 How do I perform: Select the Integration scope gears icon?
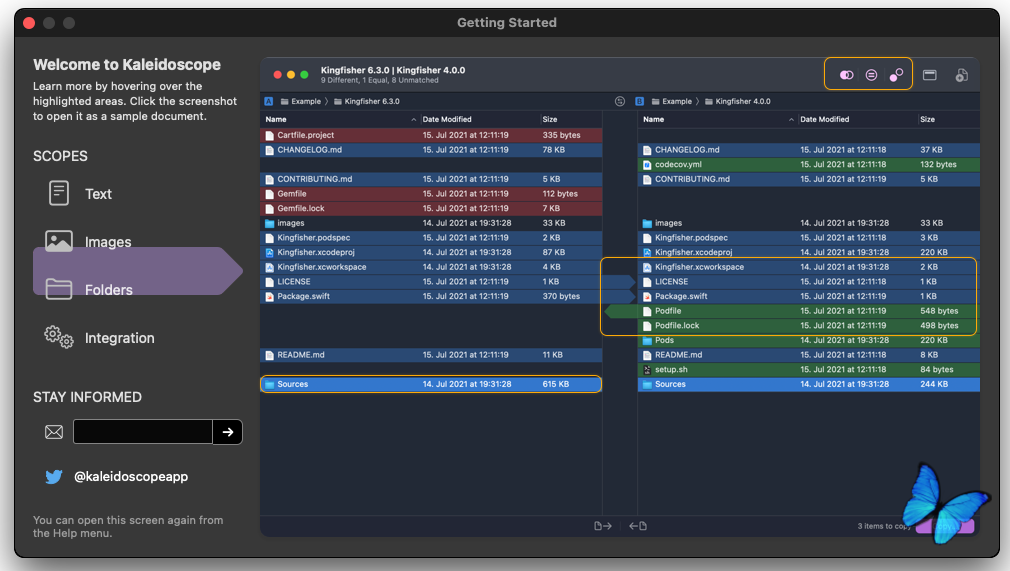pos(59,338)
